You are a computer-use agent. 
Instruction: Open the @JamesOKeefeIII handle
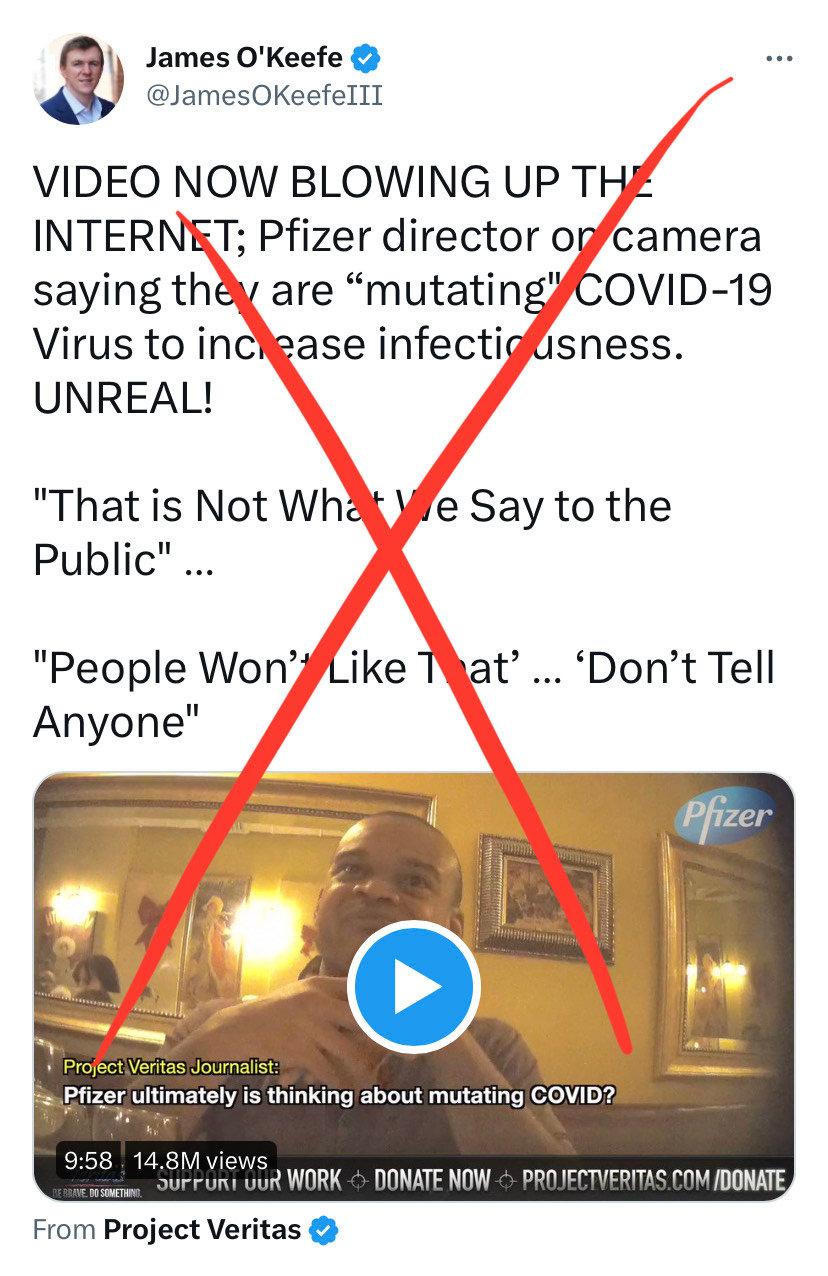pos(264,96)
